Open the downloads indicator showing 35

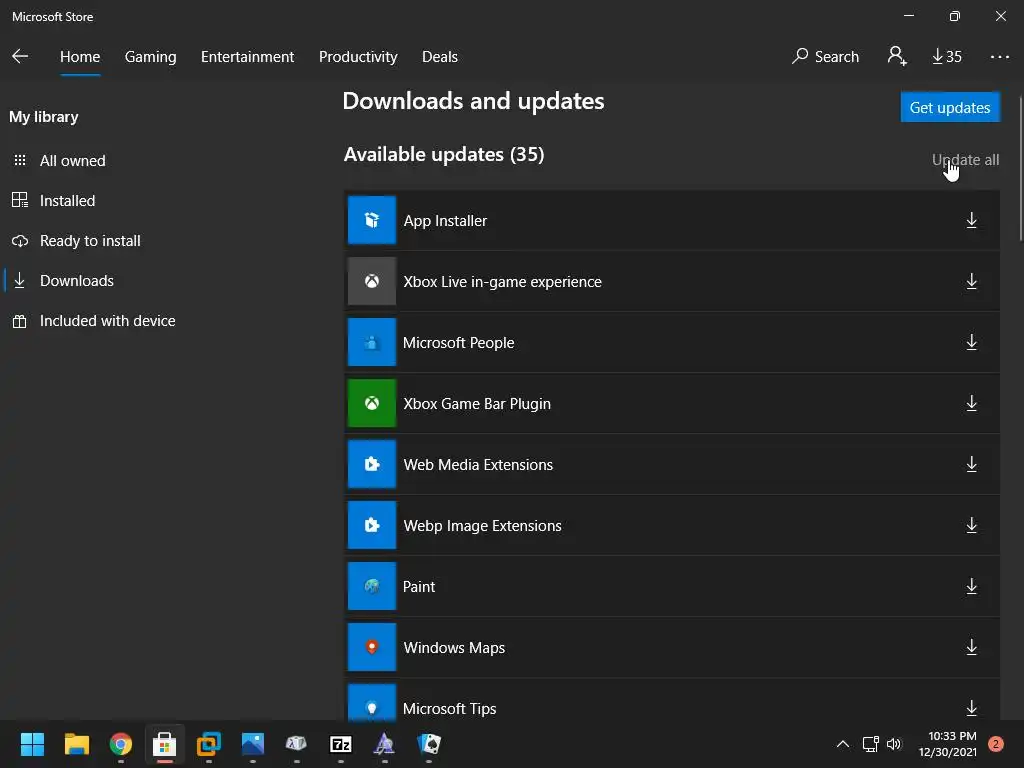(947, 57)
